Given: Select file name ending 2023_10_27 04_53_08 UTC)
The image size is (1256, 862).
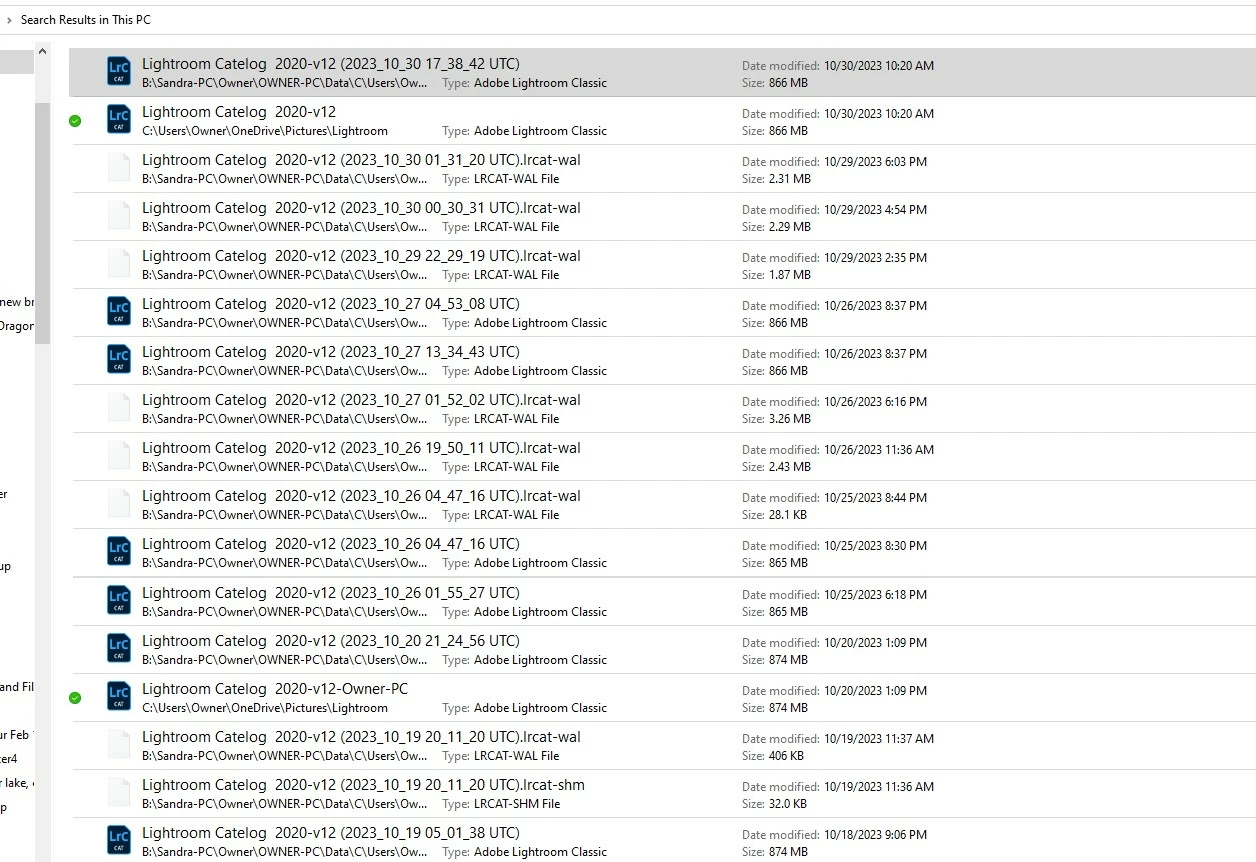Looking at the screenshot, I should click(x=331, y=304).
